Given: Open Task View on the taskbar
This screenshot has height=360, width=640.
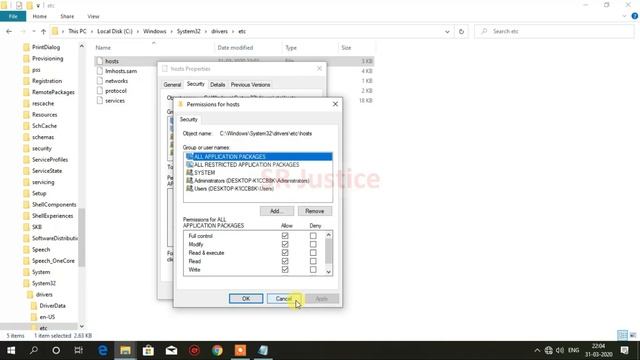Looking at the screenshot, I should point(79,350).
